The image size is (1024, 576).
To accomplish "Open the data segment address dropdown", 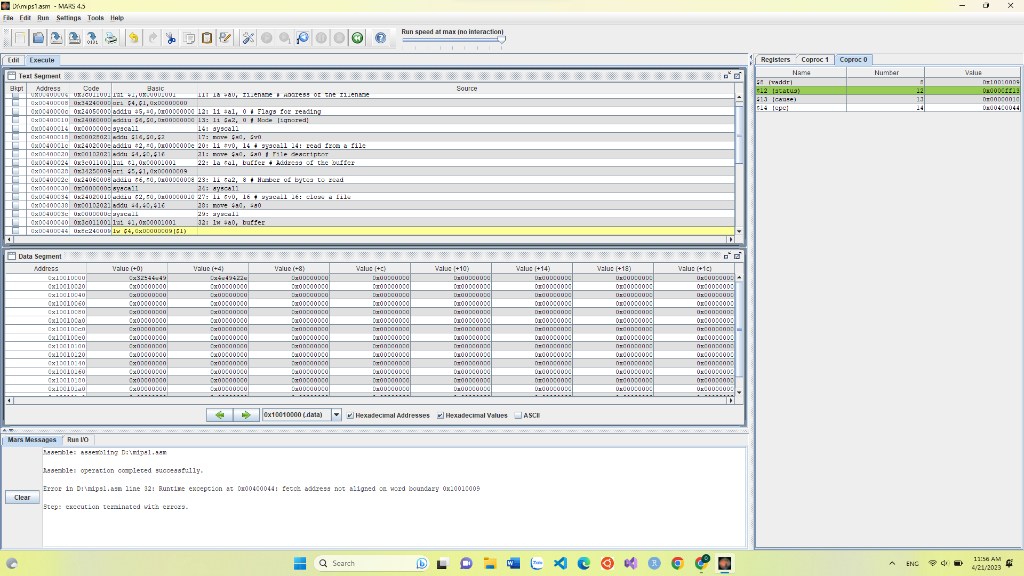I will 337,415.
